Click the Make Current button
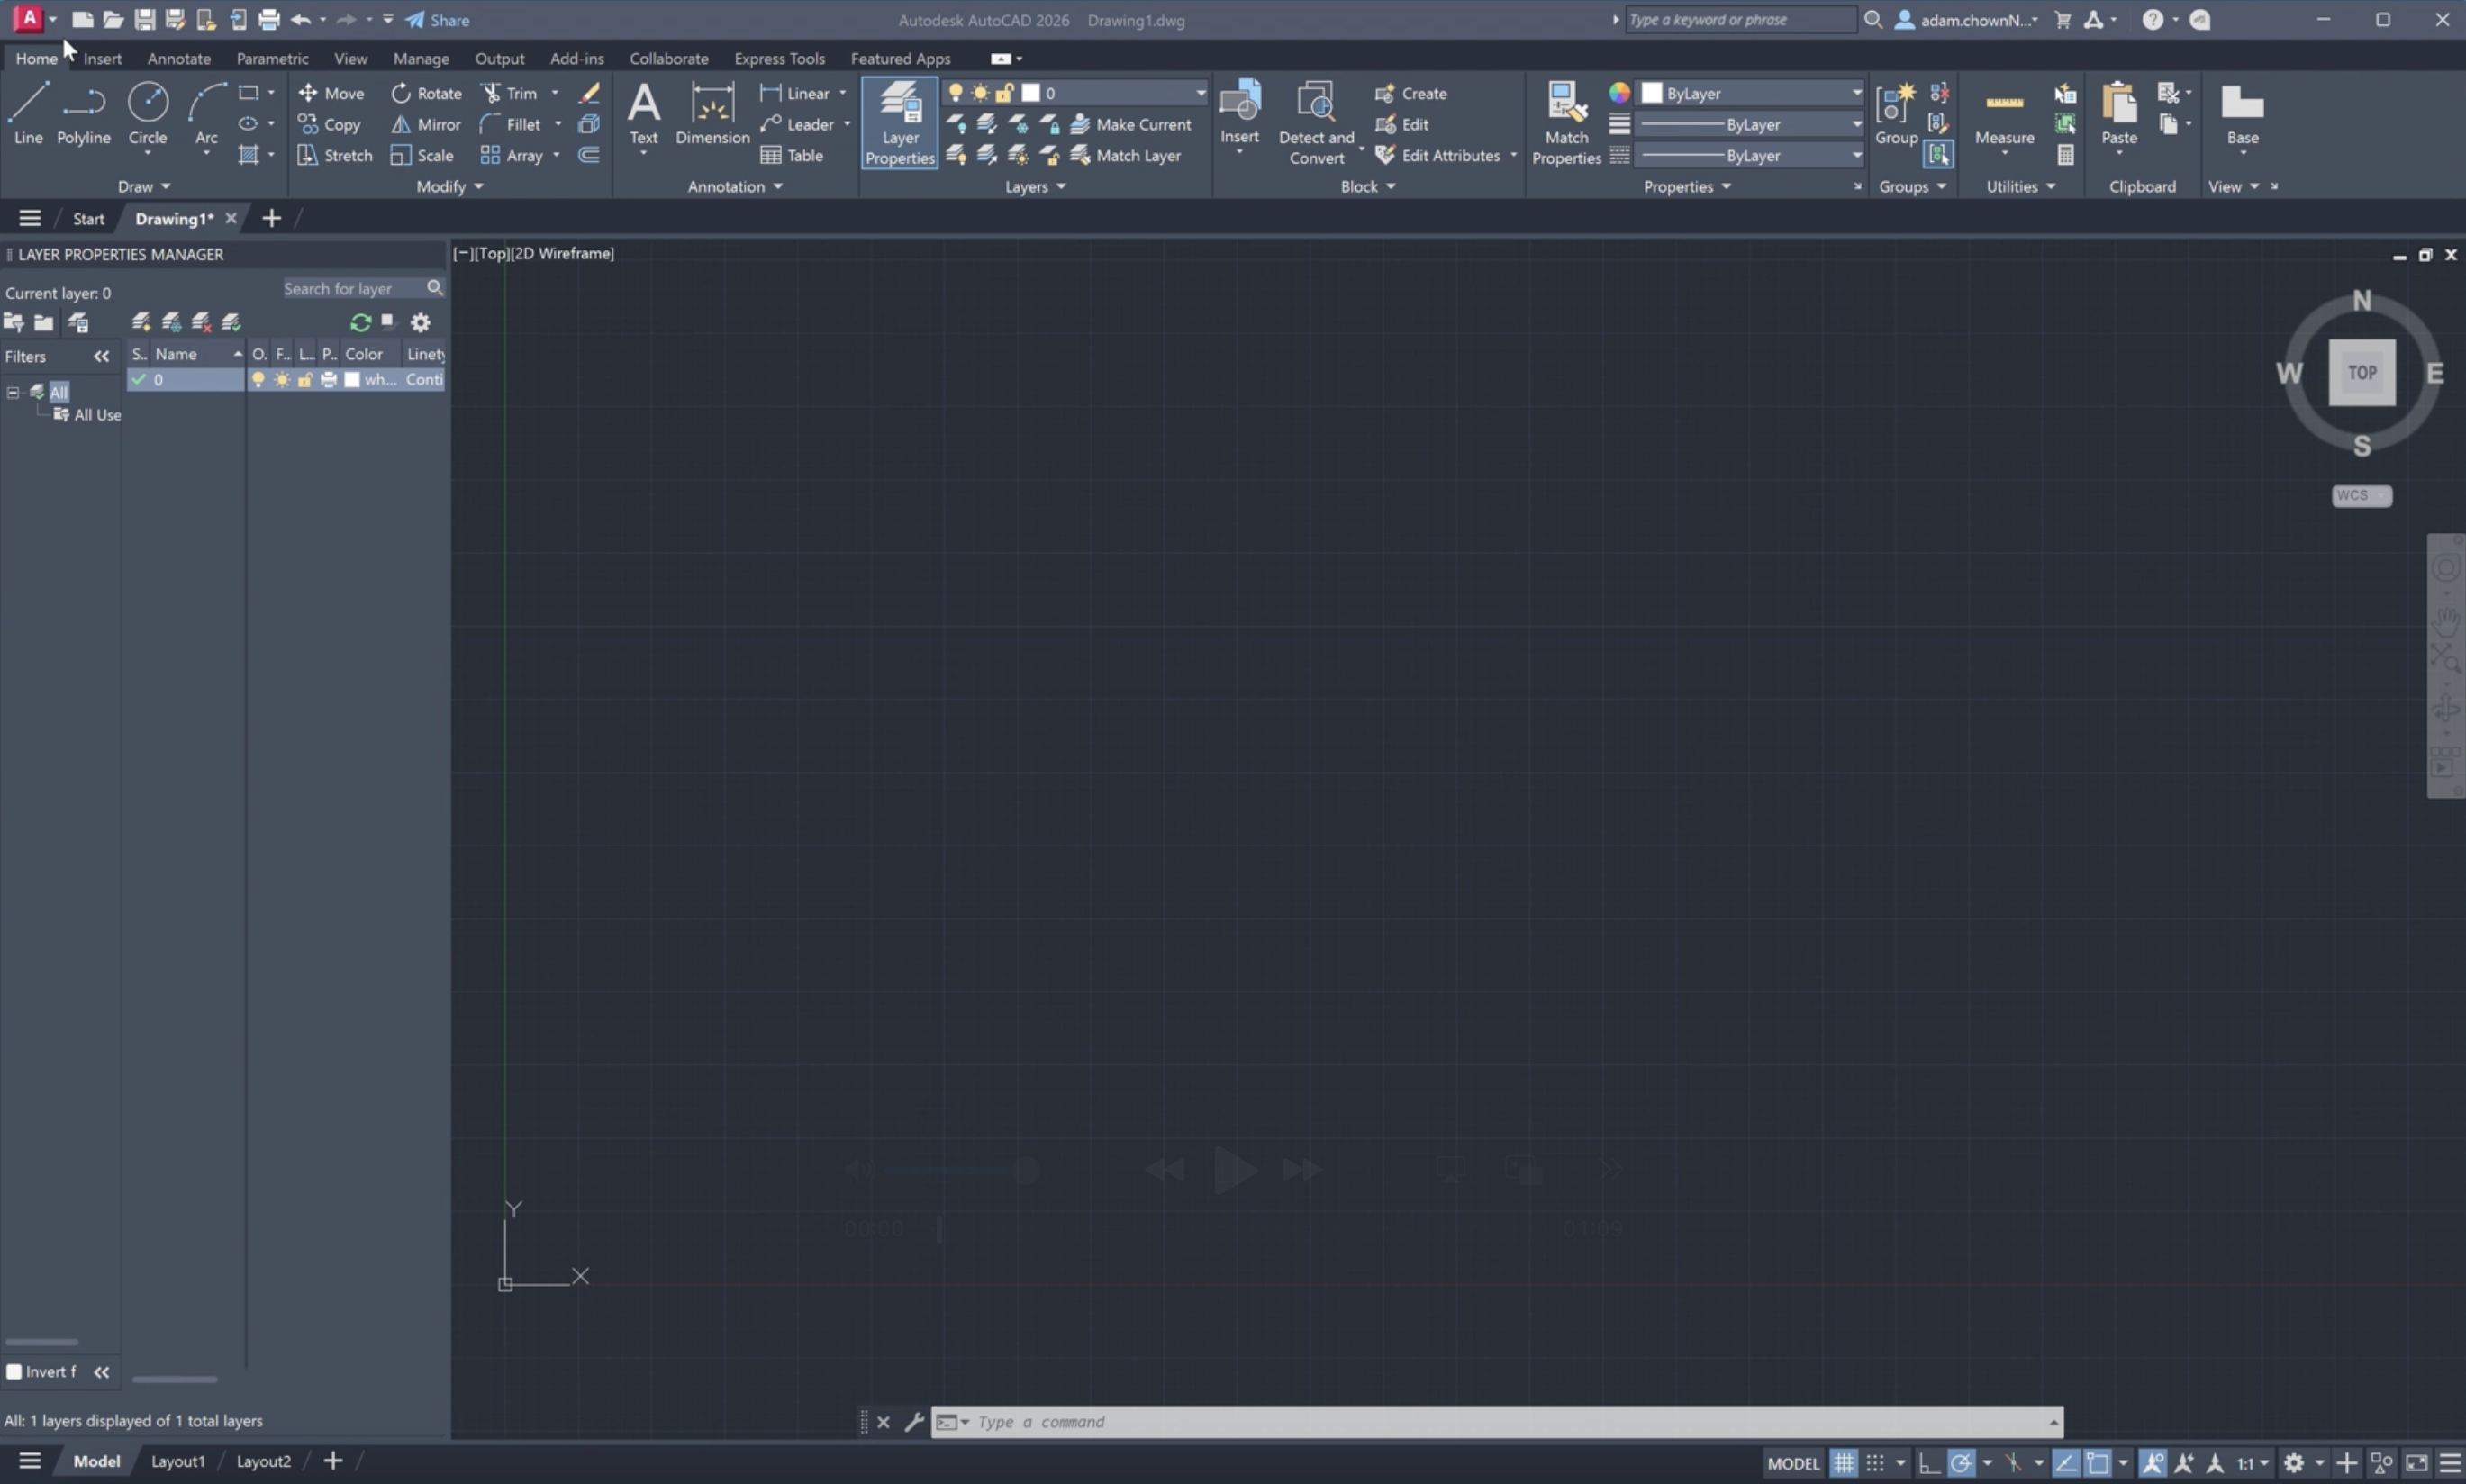This screenshot has height=1484, width=2466. click(x=1131, y=124)
